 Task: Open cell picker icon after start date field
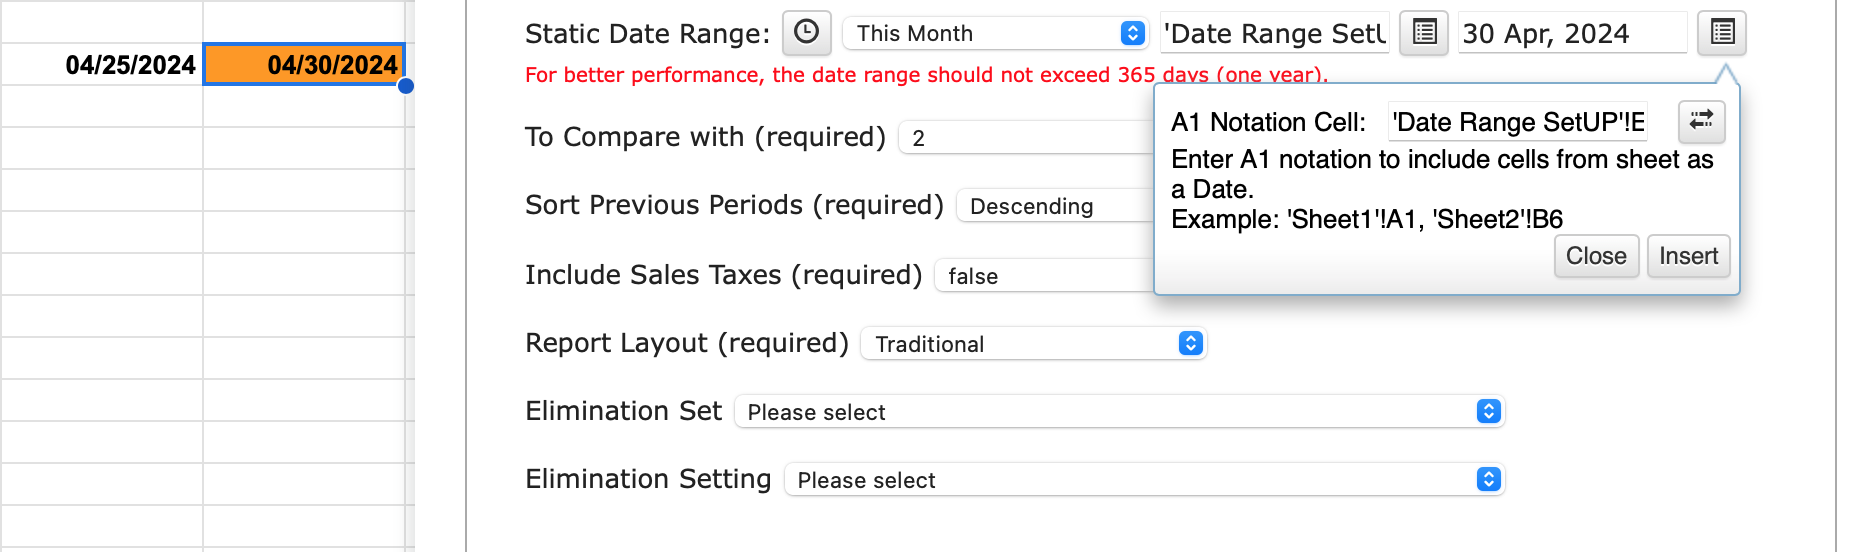(1424, 33)
